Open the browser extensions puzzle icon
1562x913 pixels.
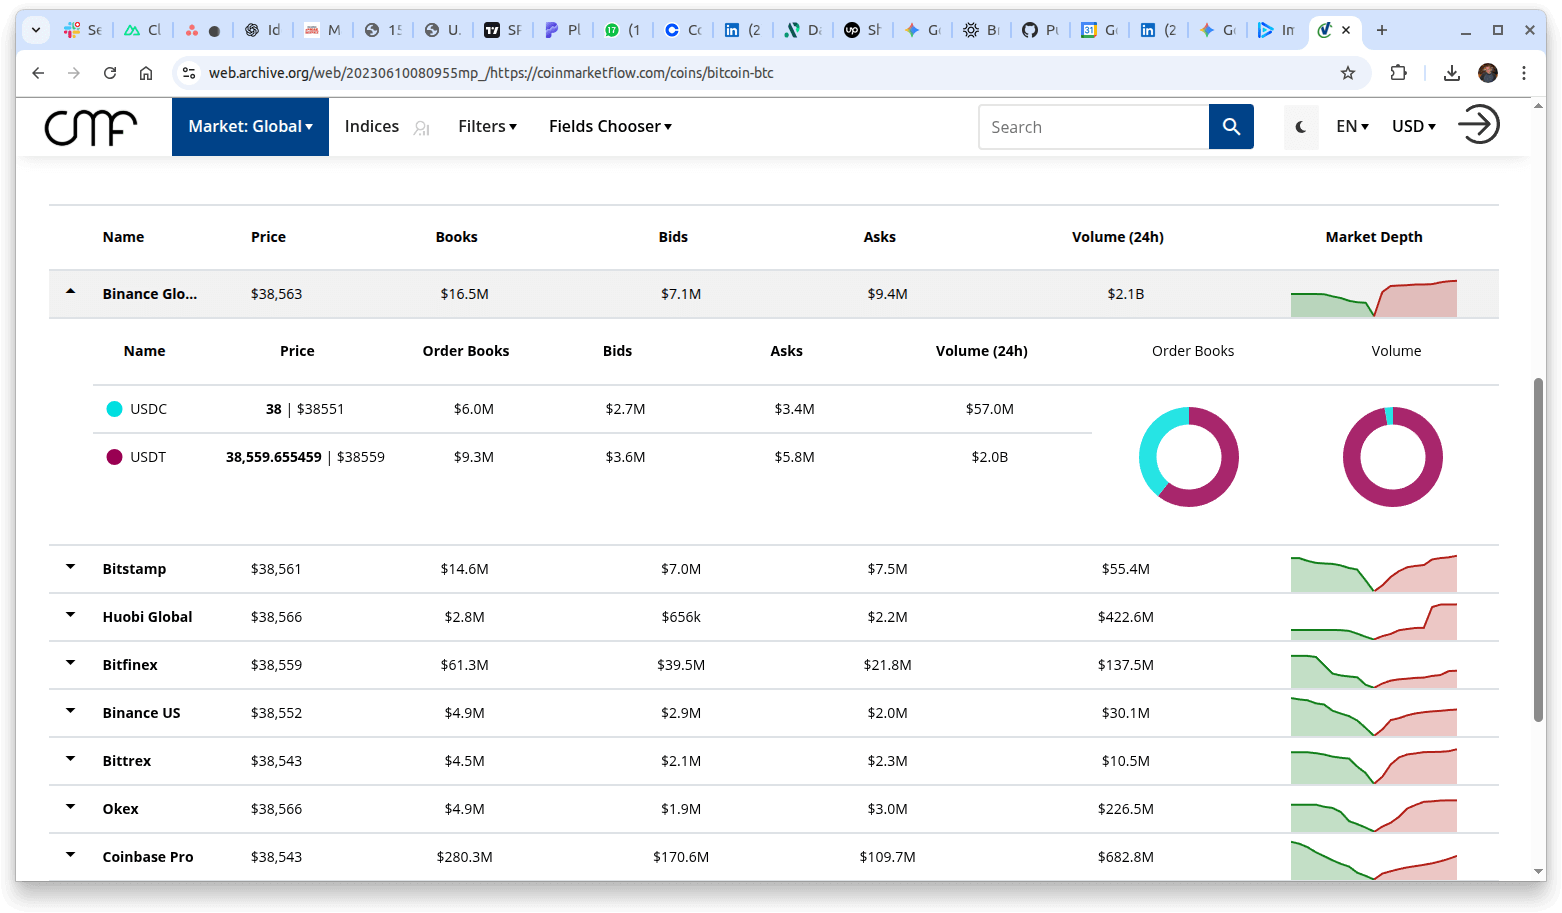pos(1399,73)
